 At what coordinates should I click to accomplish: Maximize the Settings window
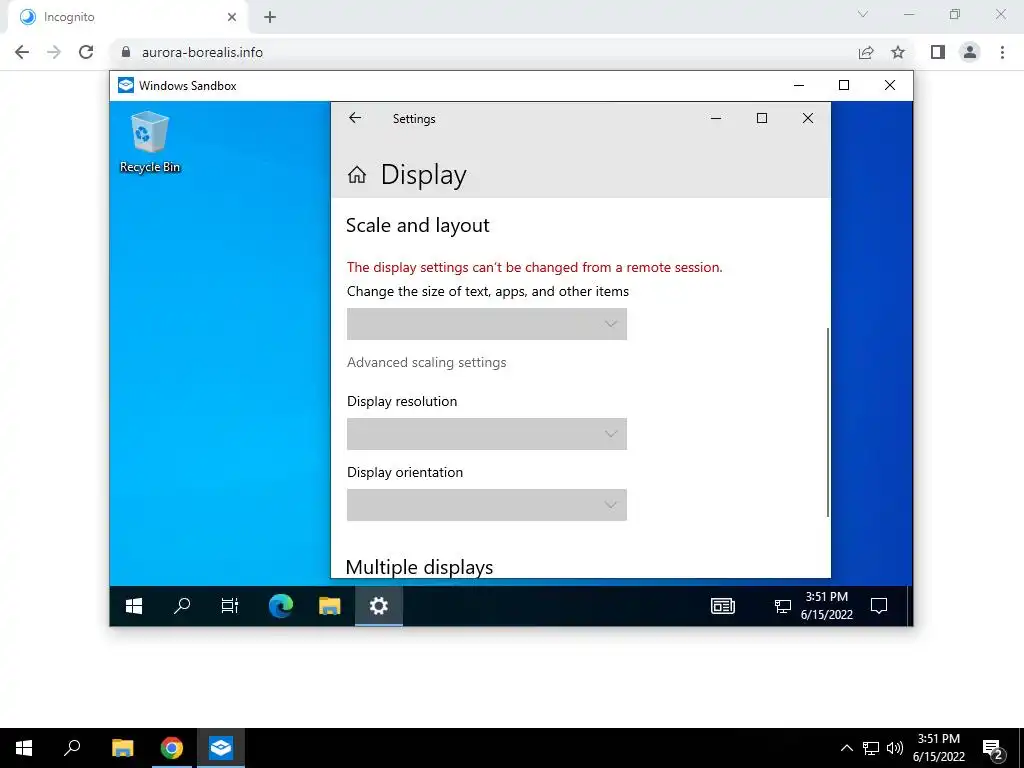click(x=761, y=118)
